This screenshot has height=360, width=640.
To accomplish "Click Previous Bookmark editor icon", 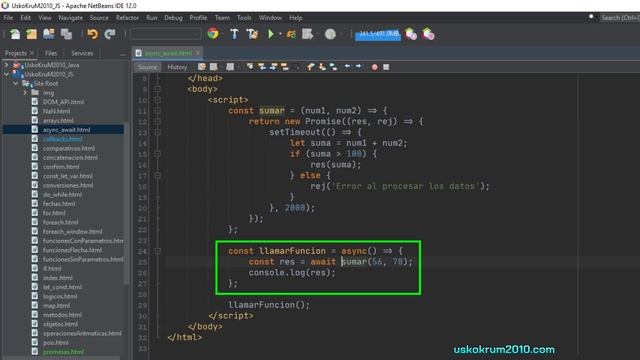I will click(311, 67).
